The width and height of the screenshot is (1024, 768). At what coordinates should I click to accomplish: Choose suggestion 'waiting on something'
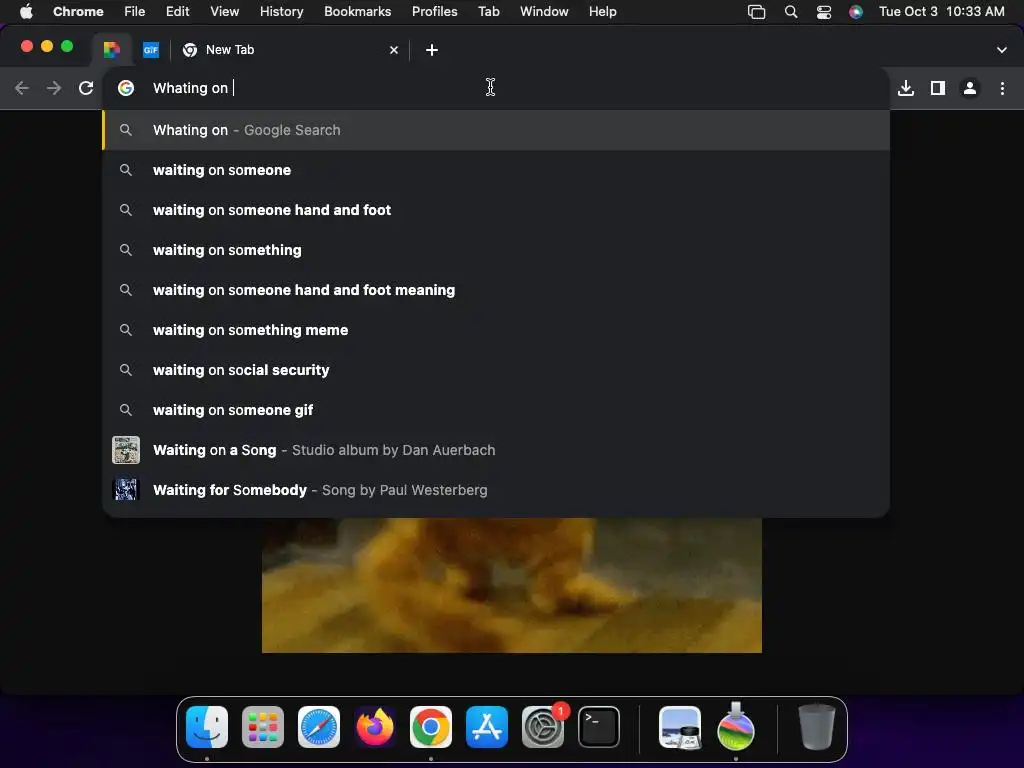(496, 250)
